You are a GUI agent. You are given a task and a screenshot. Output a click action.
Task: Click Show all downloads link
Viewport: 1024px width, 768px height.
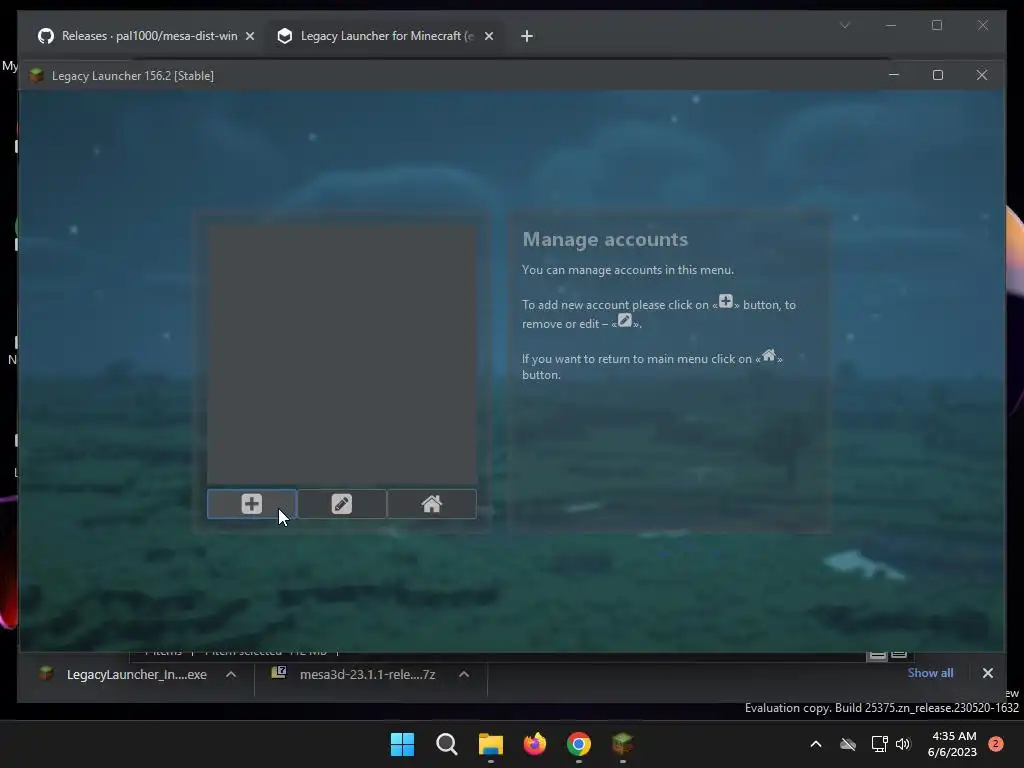coord(930,673)
